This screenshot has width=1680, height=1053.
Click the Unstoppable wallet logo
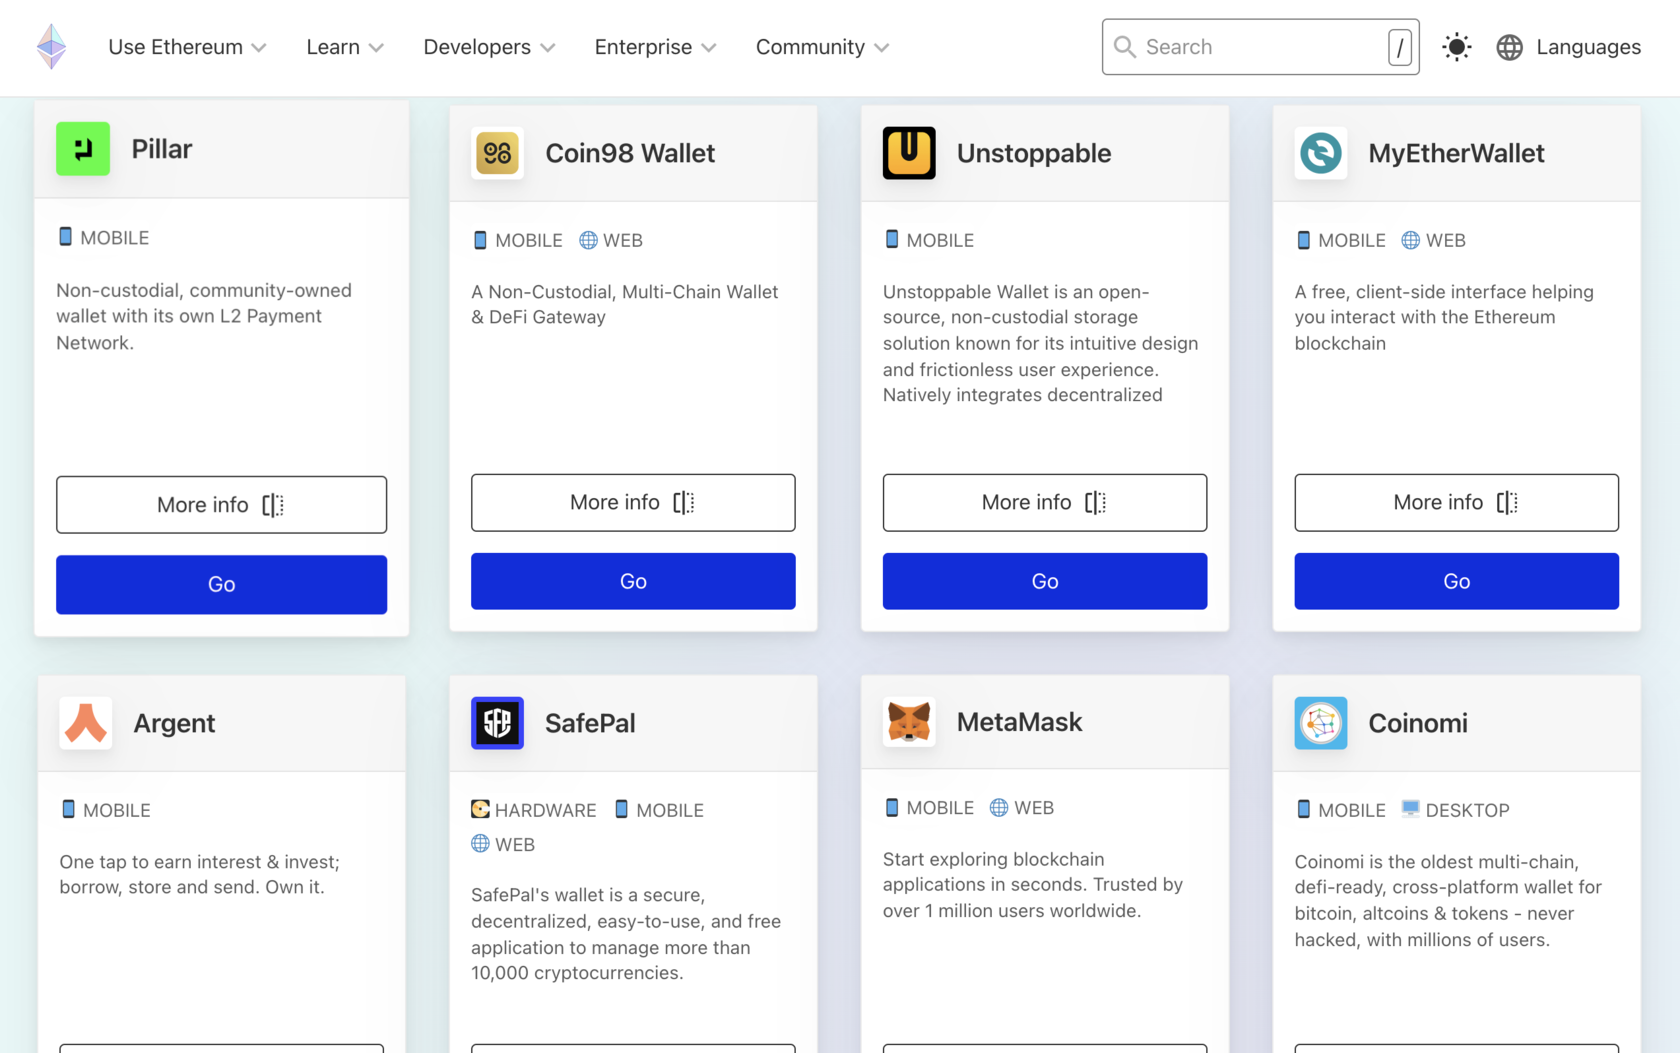pos(909,153)
